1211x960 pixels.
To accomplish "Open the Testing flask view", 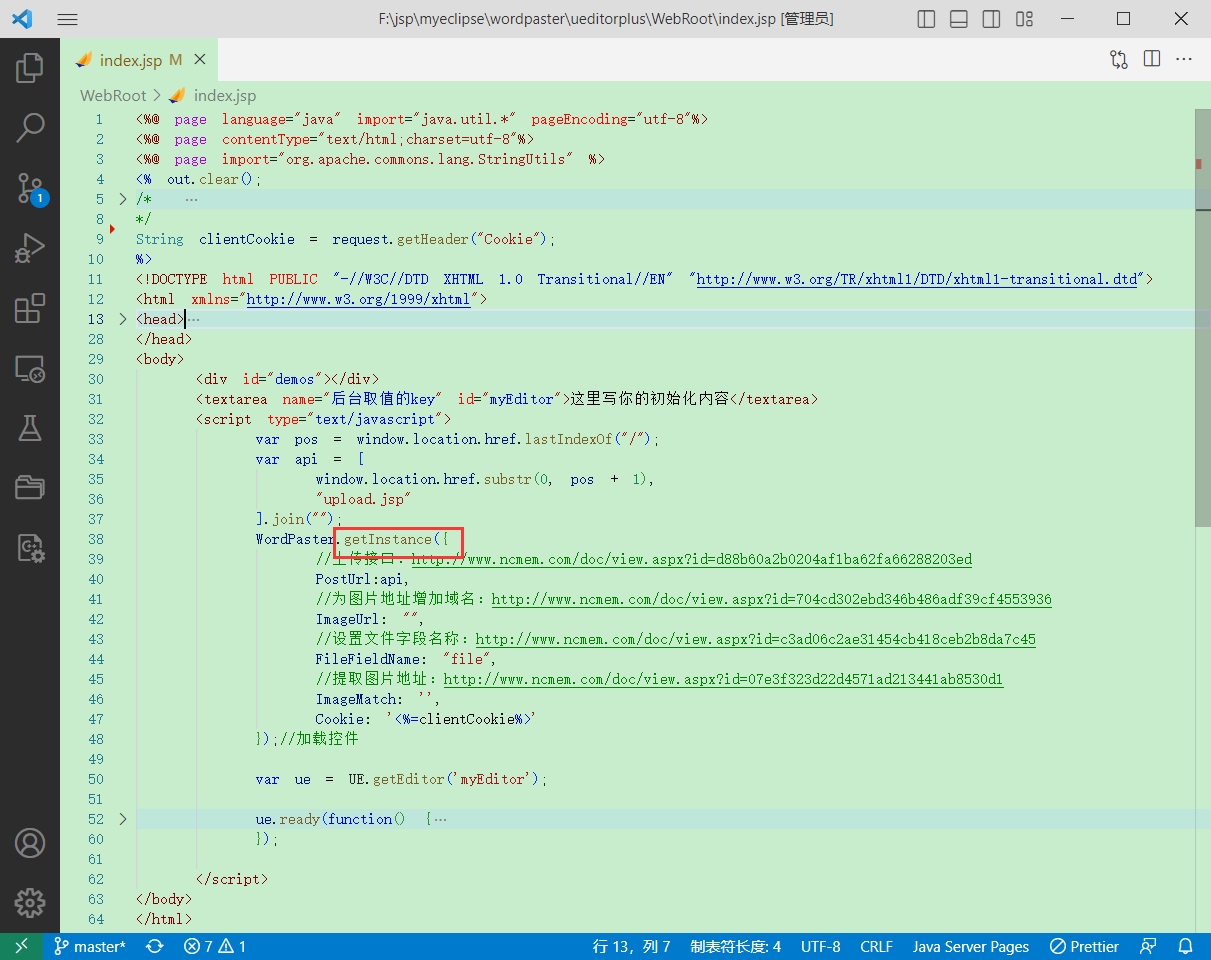I will pos(30,428).
